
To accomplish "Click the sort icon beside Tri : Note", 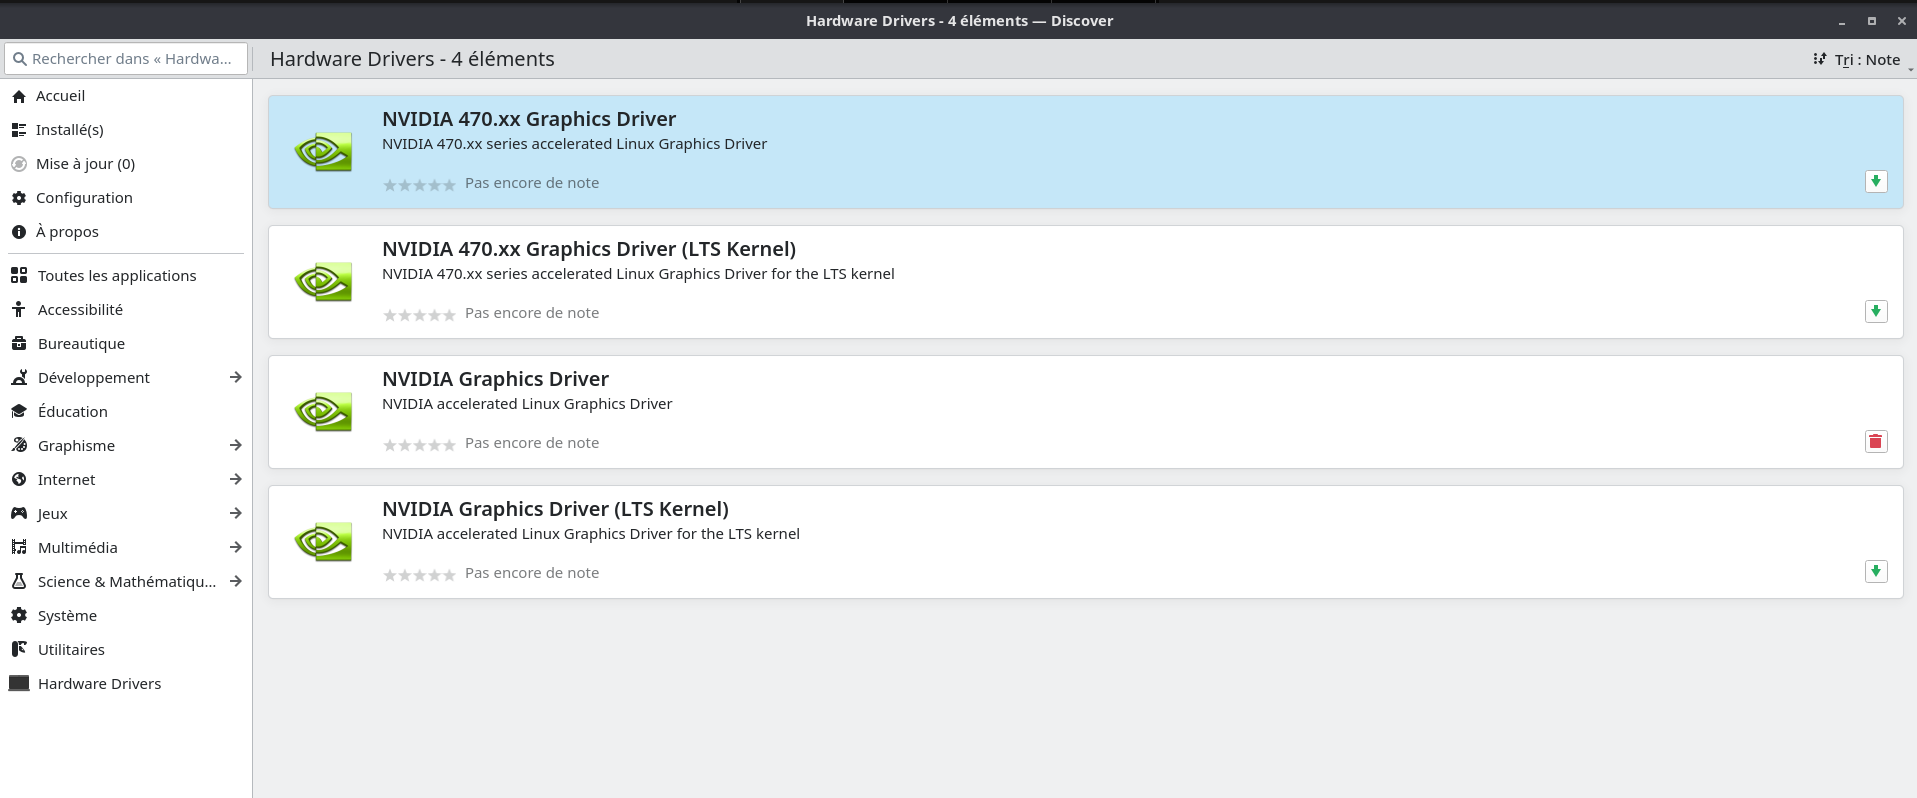I will [1820, 59].
